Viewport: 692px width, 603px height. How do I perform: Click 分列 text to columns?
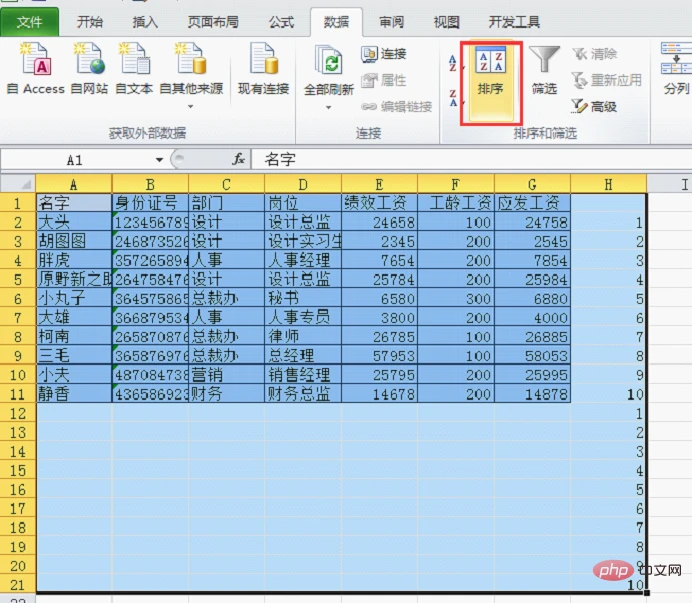click(676, 68)
